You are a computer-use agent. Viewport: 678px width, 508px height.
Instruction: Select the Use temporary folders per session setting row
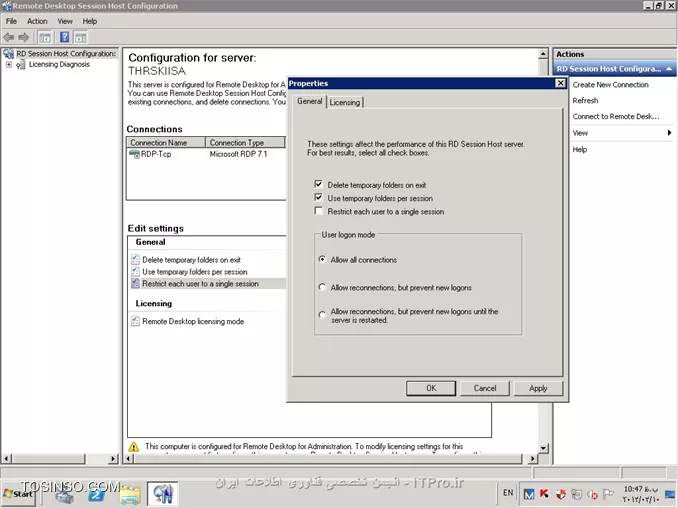click(x=195, y=272)
